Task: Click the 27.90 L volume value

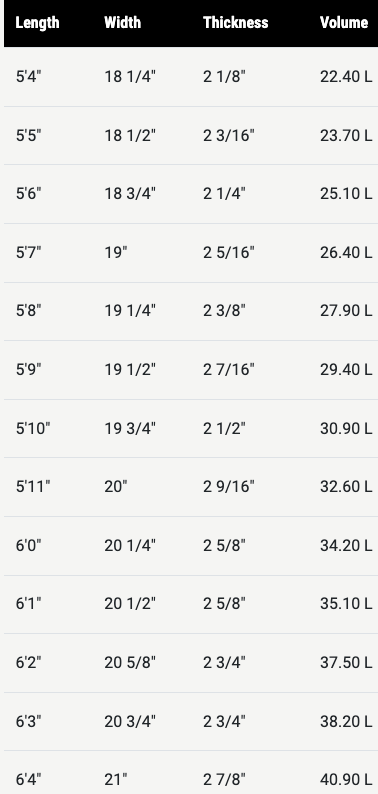Action: coord(346,311)
